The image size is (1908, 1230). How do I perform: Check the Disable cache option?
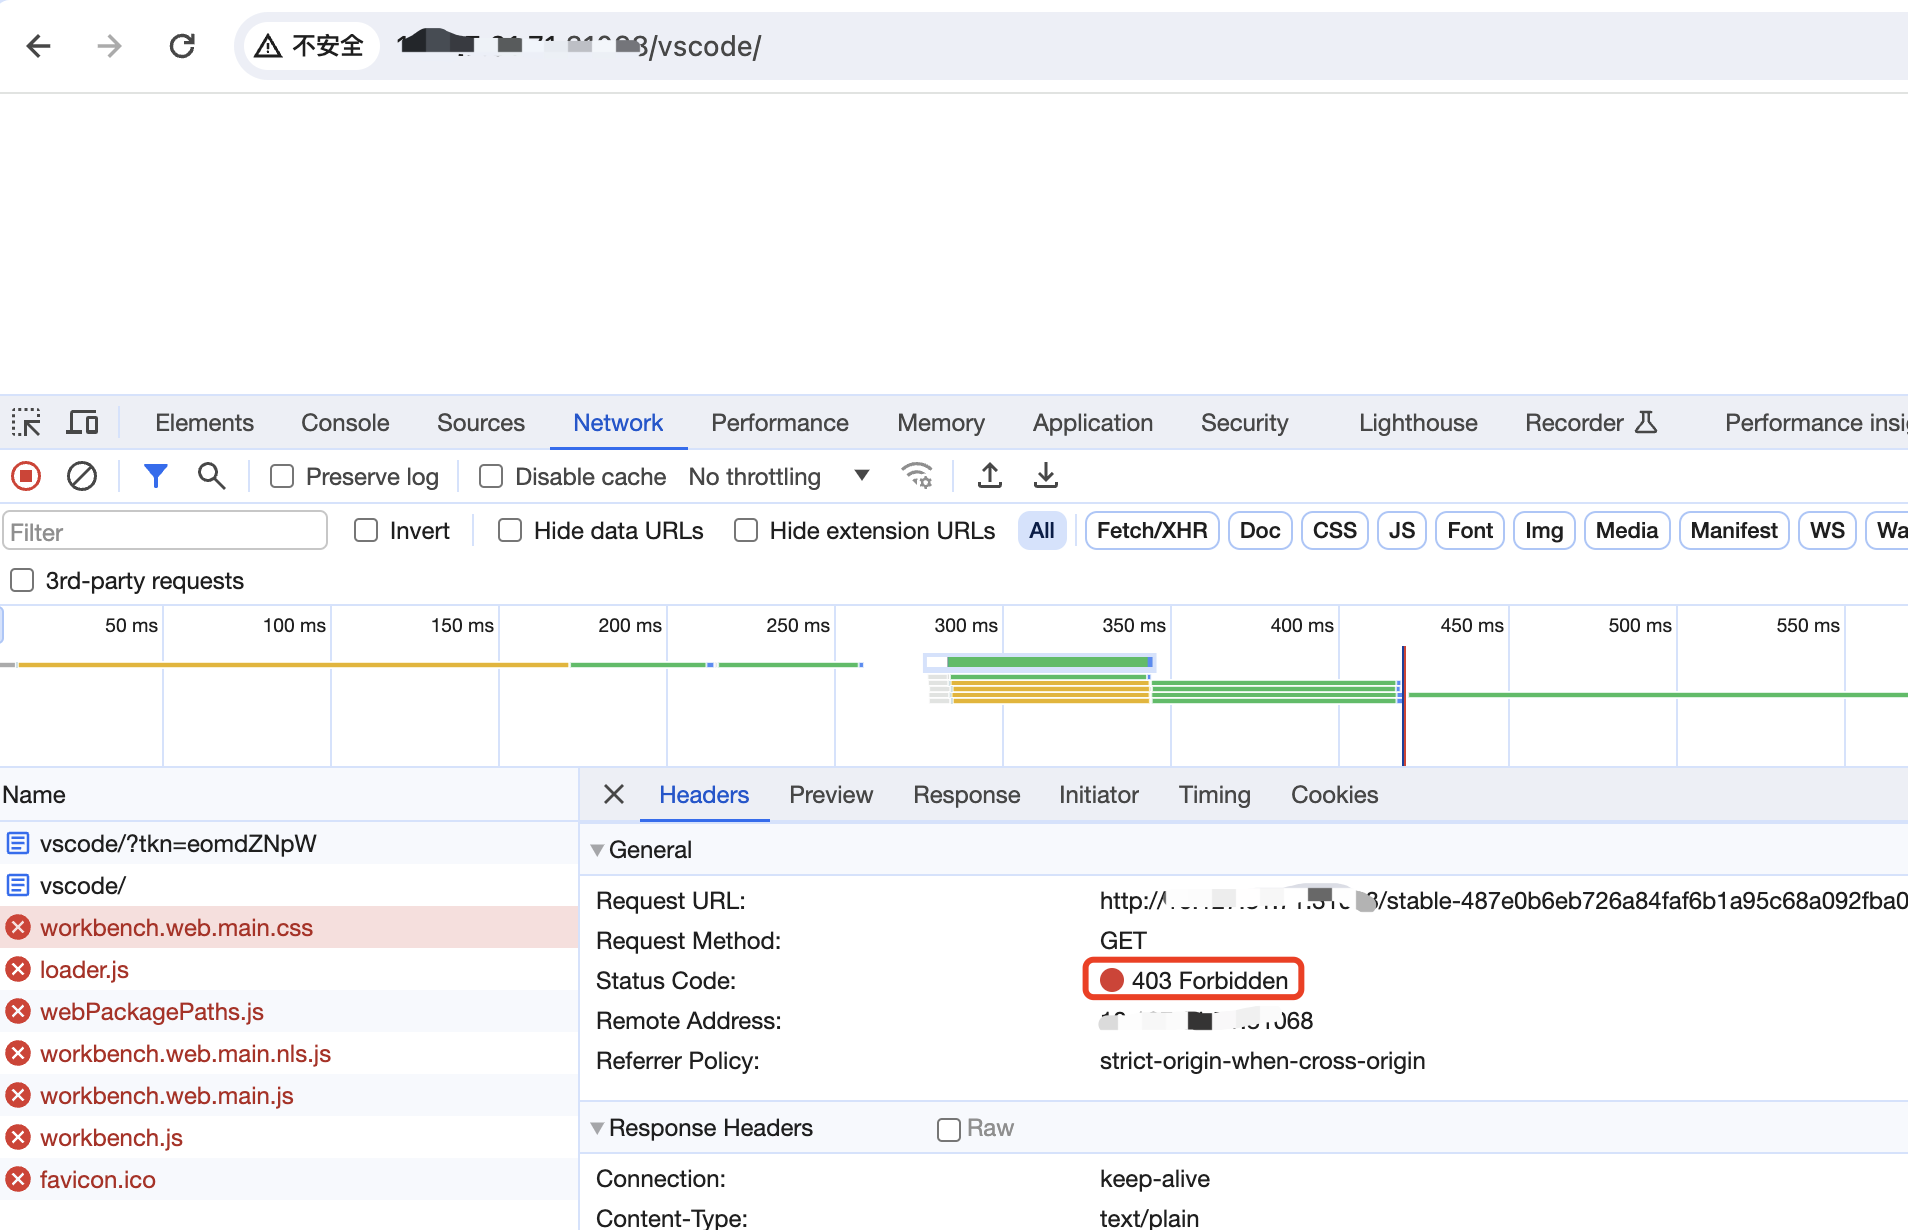(491, 477)
